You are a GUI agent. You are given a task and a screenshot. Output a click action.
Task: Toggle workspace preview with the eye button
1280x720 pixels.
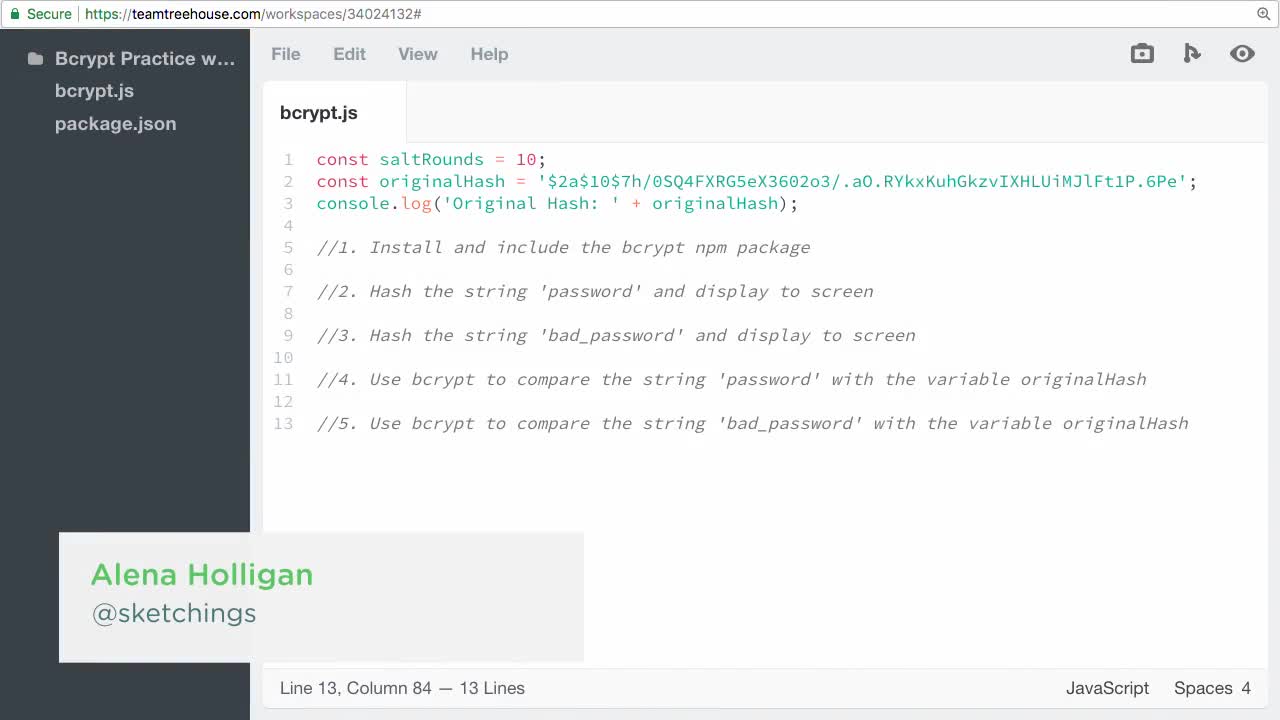[1242, 53]
